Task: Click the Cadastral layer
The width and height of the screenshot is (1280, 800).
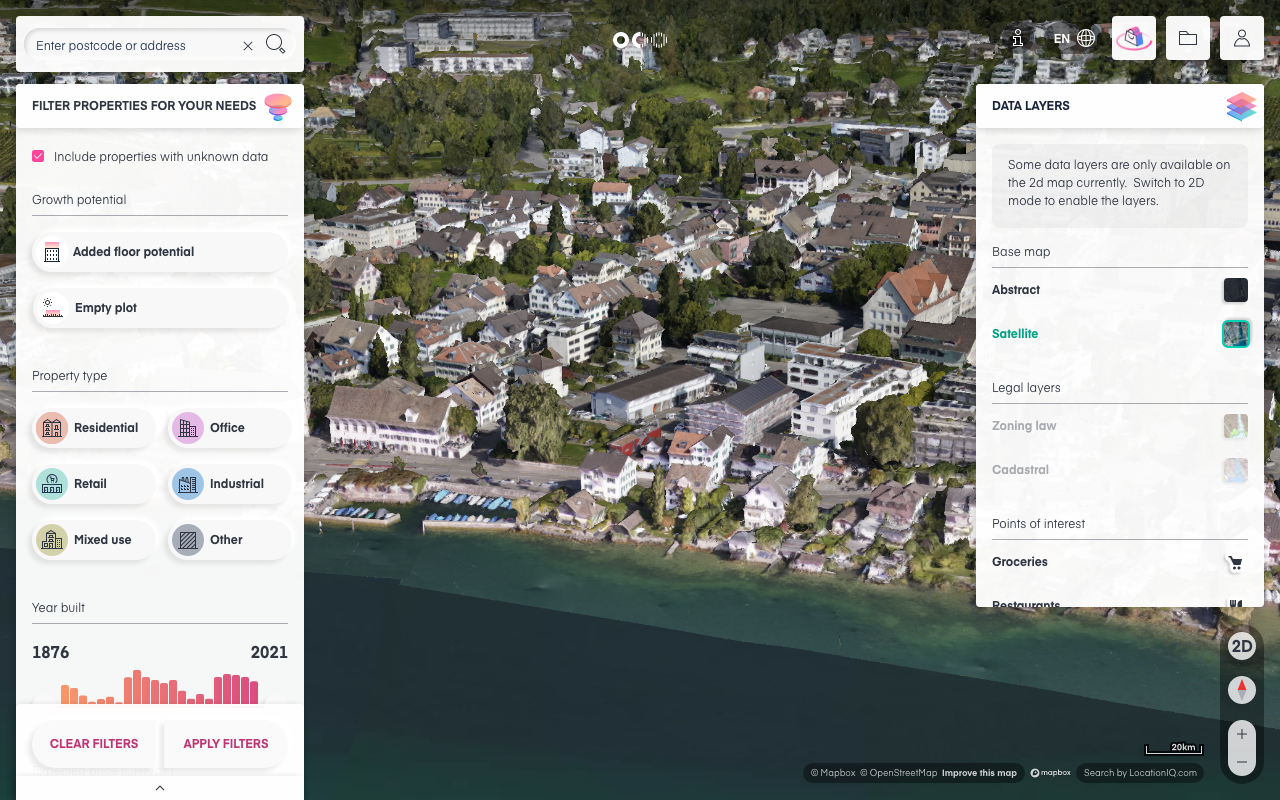Action: [x=1020, y=470]
